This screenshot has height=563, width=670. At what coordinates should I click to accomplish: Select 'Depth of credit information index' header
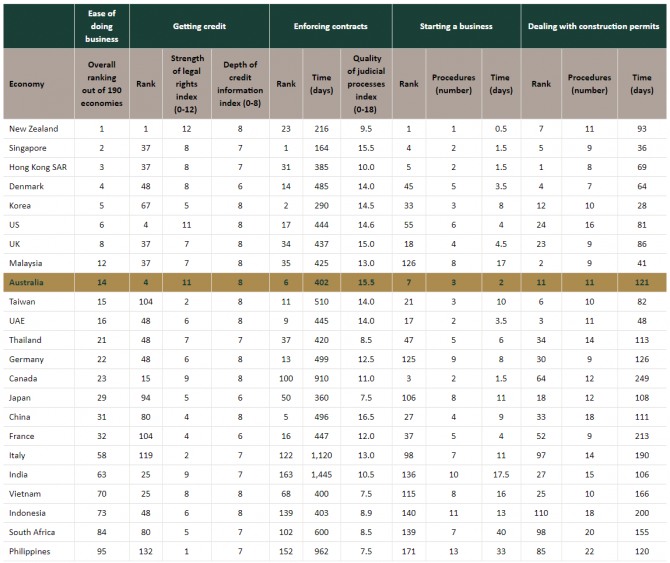click(x=240, y=85)
